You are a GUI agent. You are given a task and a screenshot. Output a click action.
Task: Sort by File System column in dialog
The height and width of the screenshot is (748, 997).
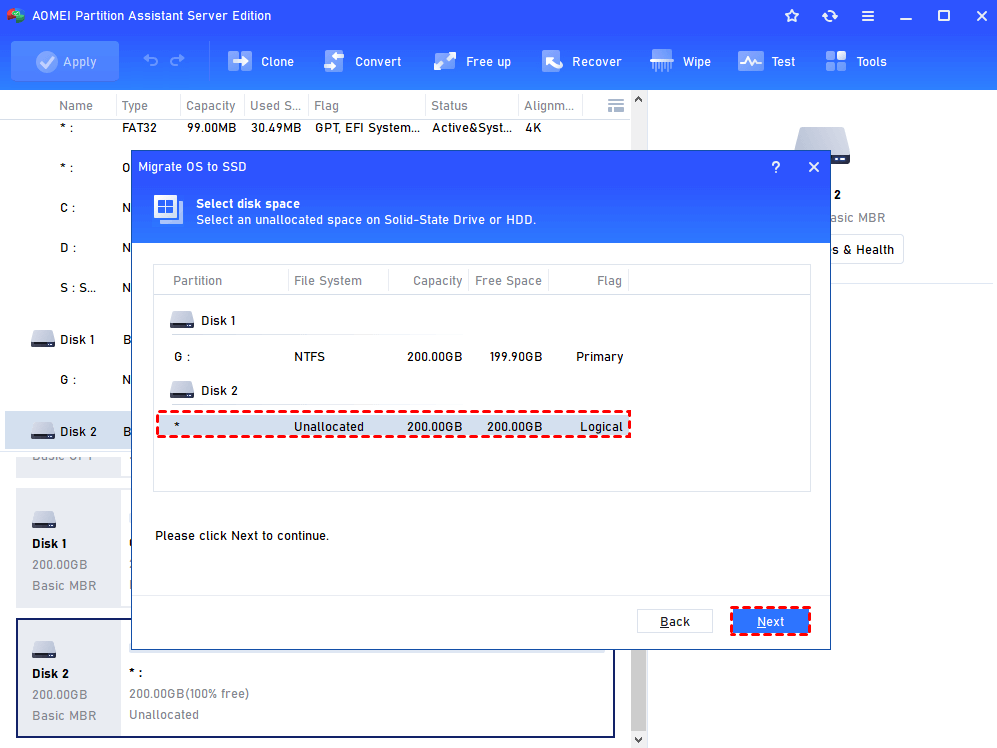click(328, 280)
